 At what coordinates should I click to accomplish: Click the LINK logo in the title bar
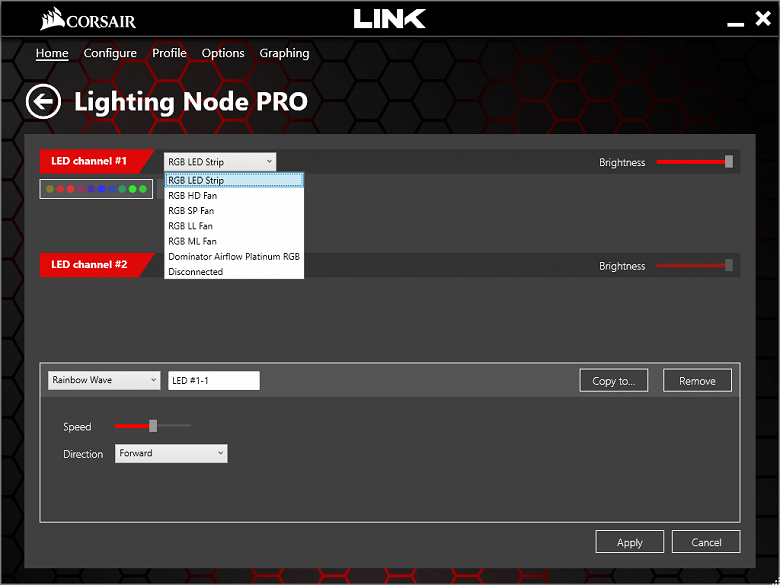tap(390, 18)
